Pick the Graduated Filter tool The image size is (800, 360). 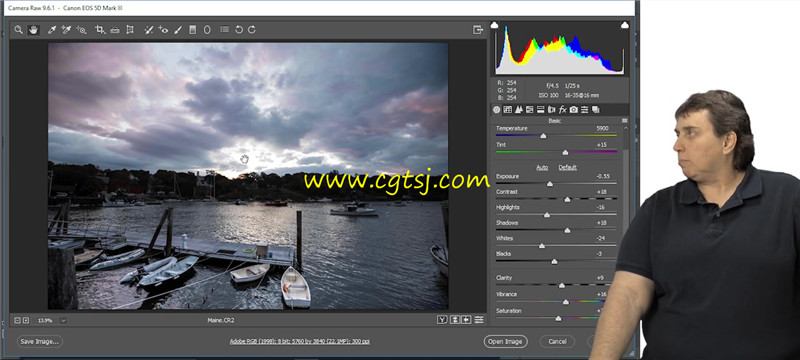click(192, 30)
